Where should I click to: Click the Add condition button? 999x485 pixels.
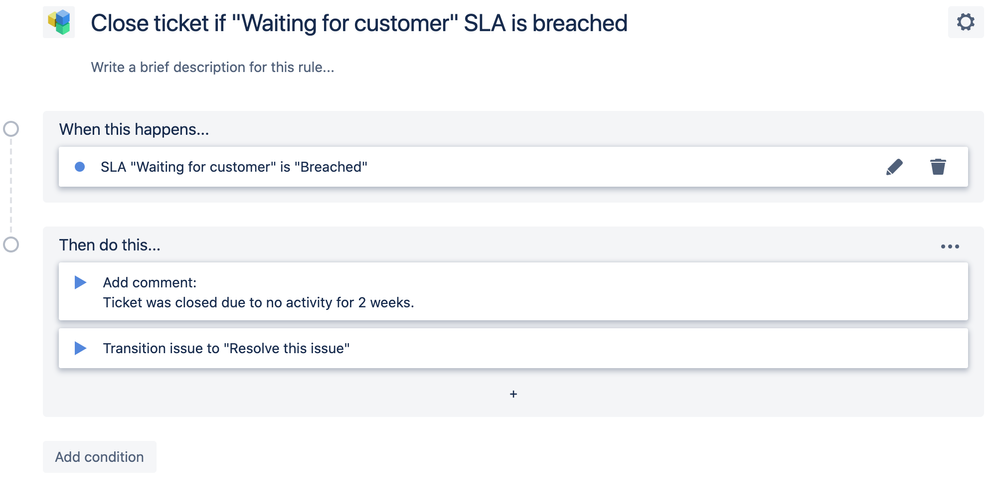coord(99,457)
